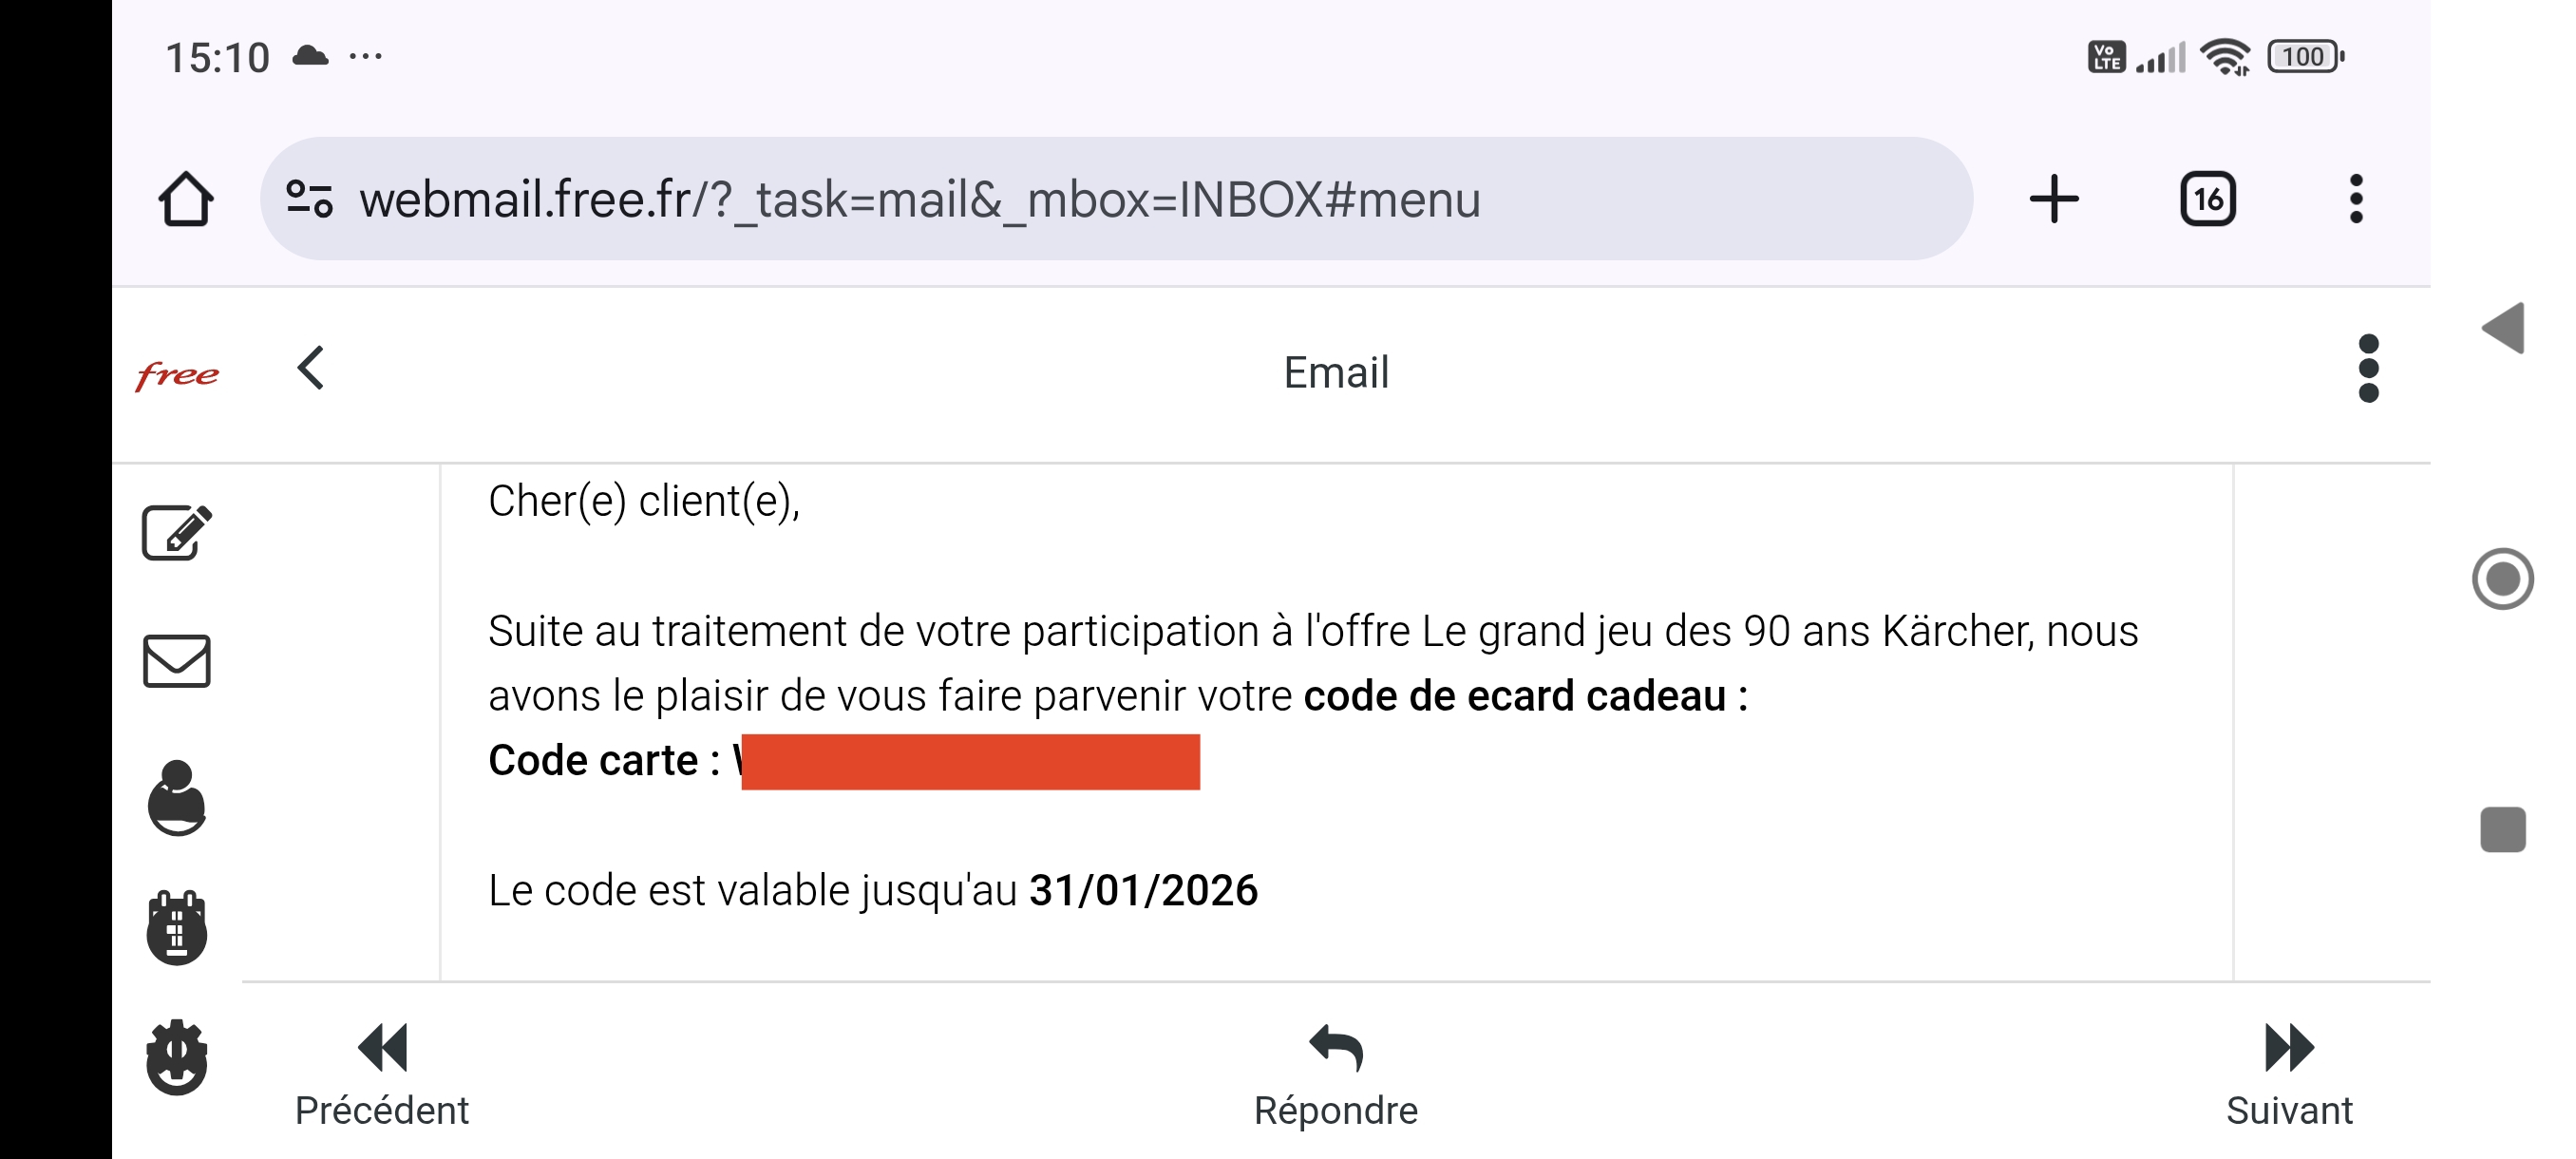Click the Free logo
The image size is (2576, 1159).
[x=177, y=375]
